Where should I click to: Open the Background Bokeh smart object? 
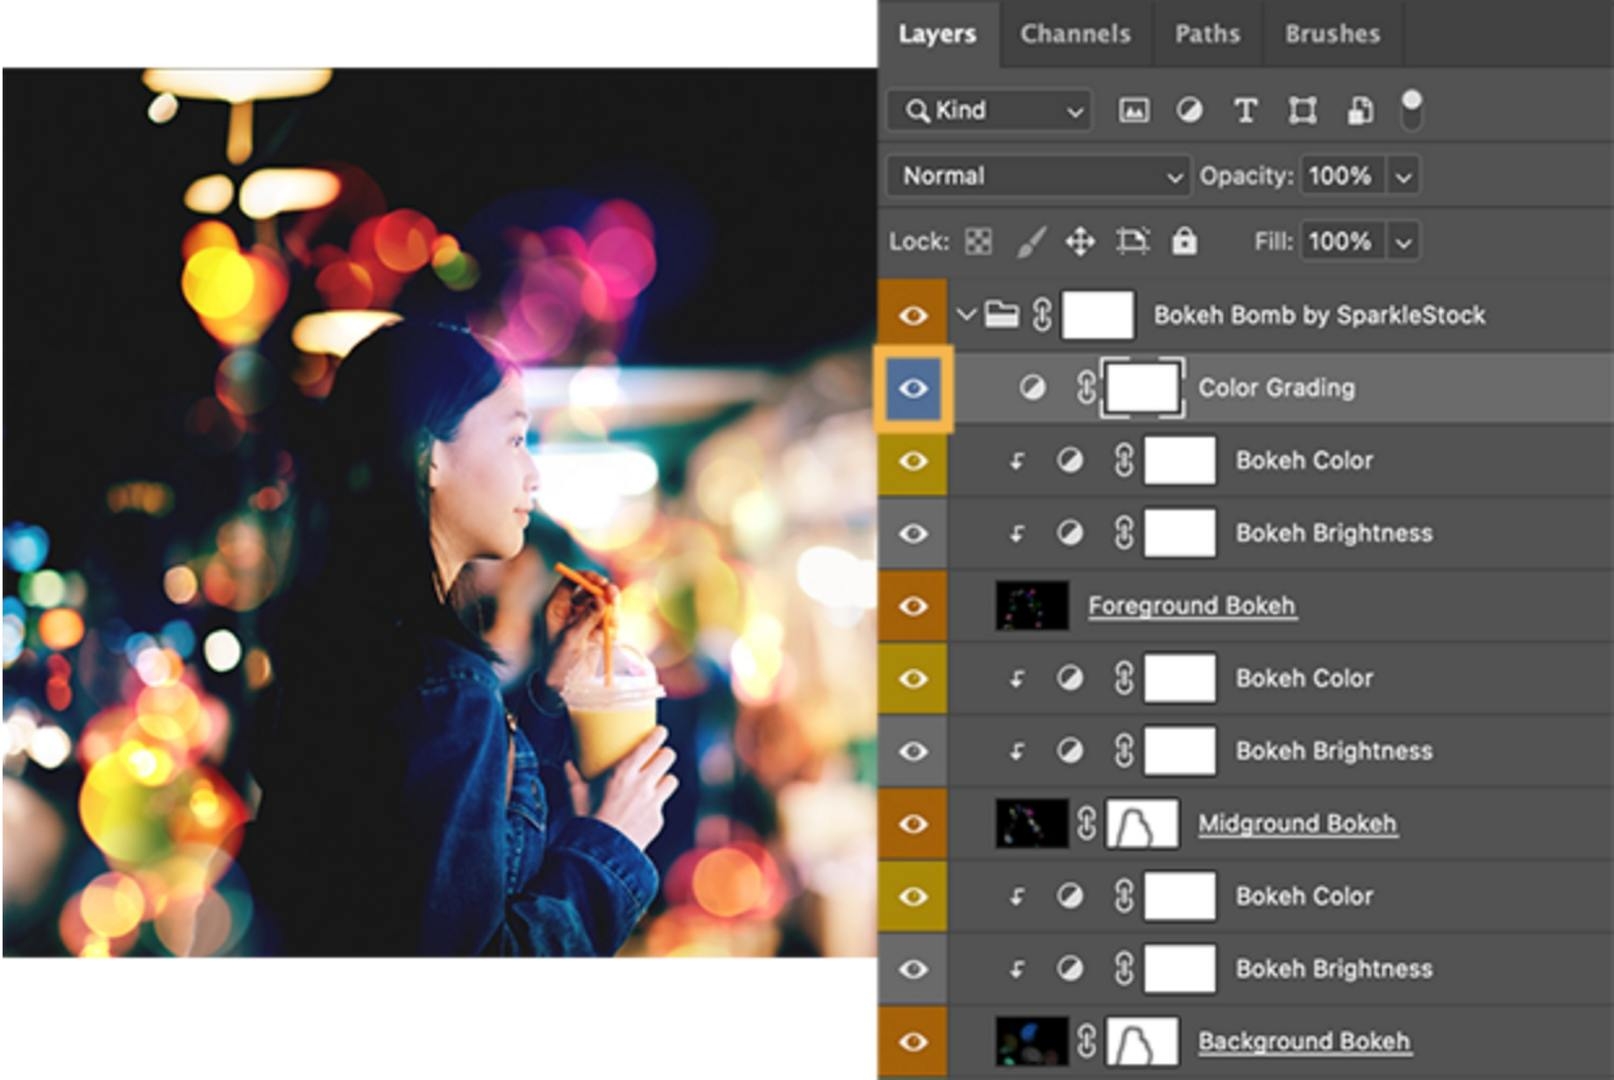coord(1030,1040)
